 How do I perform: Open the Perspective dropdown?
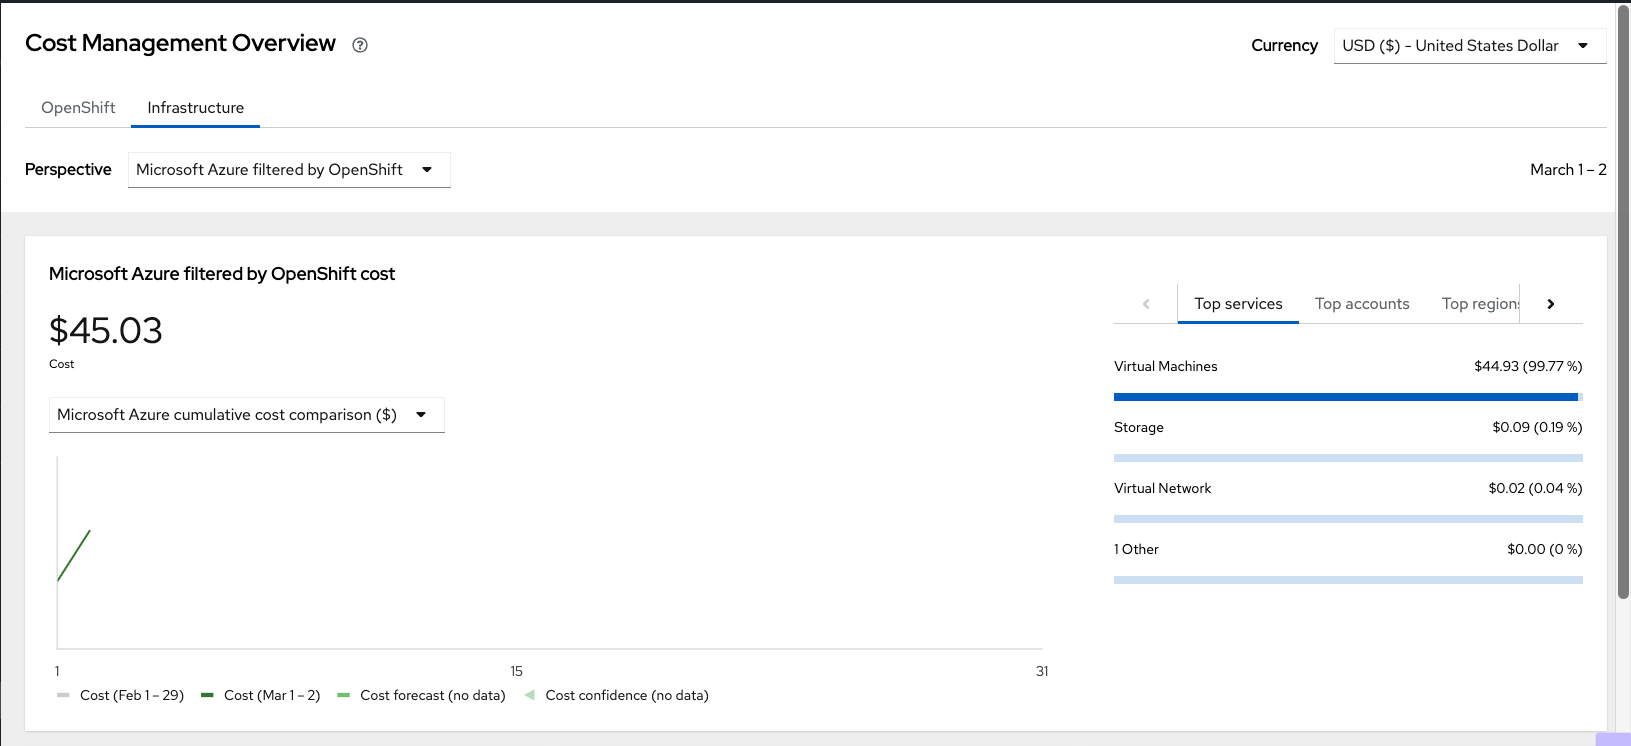289,170
